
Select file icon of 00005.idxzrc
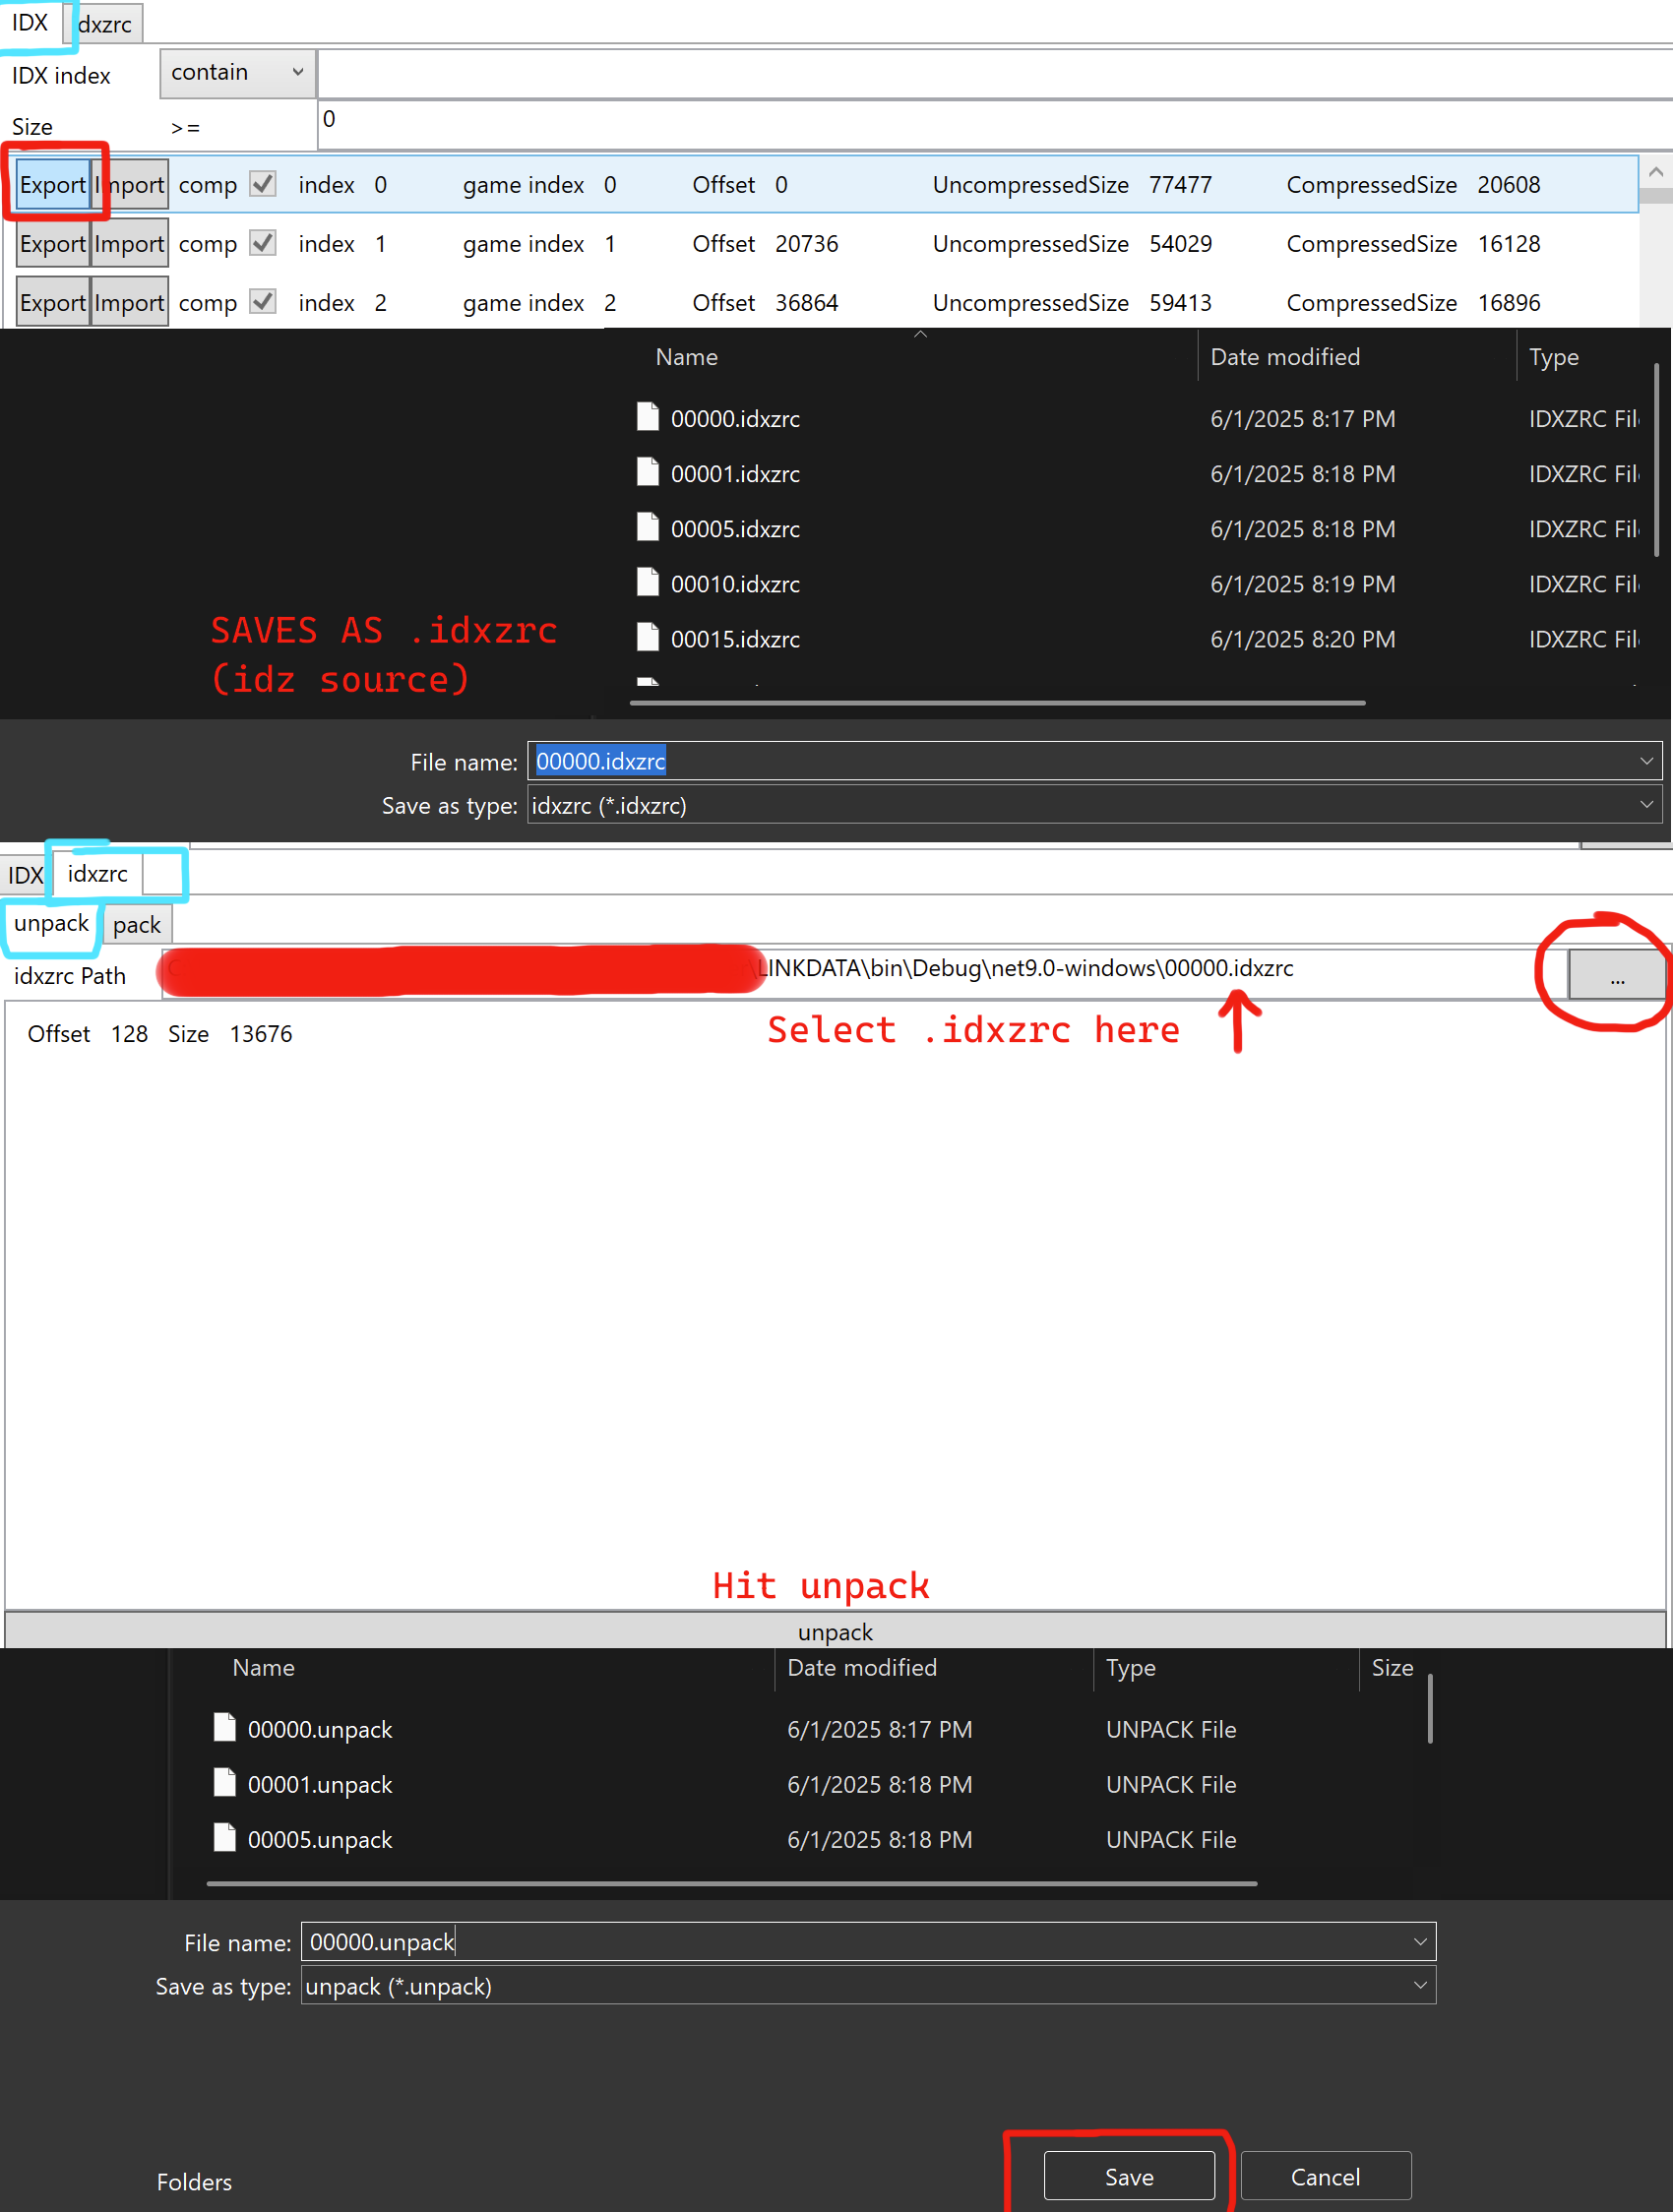tap(648, 527)
